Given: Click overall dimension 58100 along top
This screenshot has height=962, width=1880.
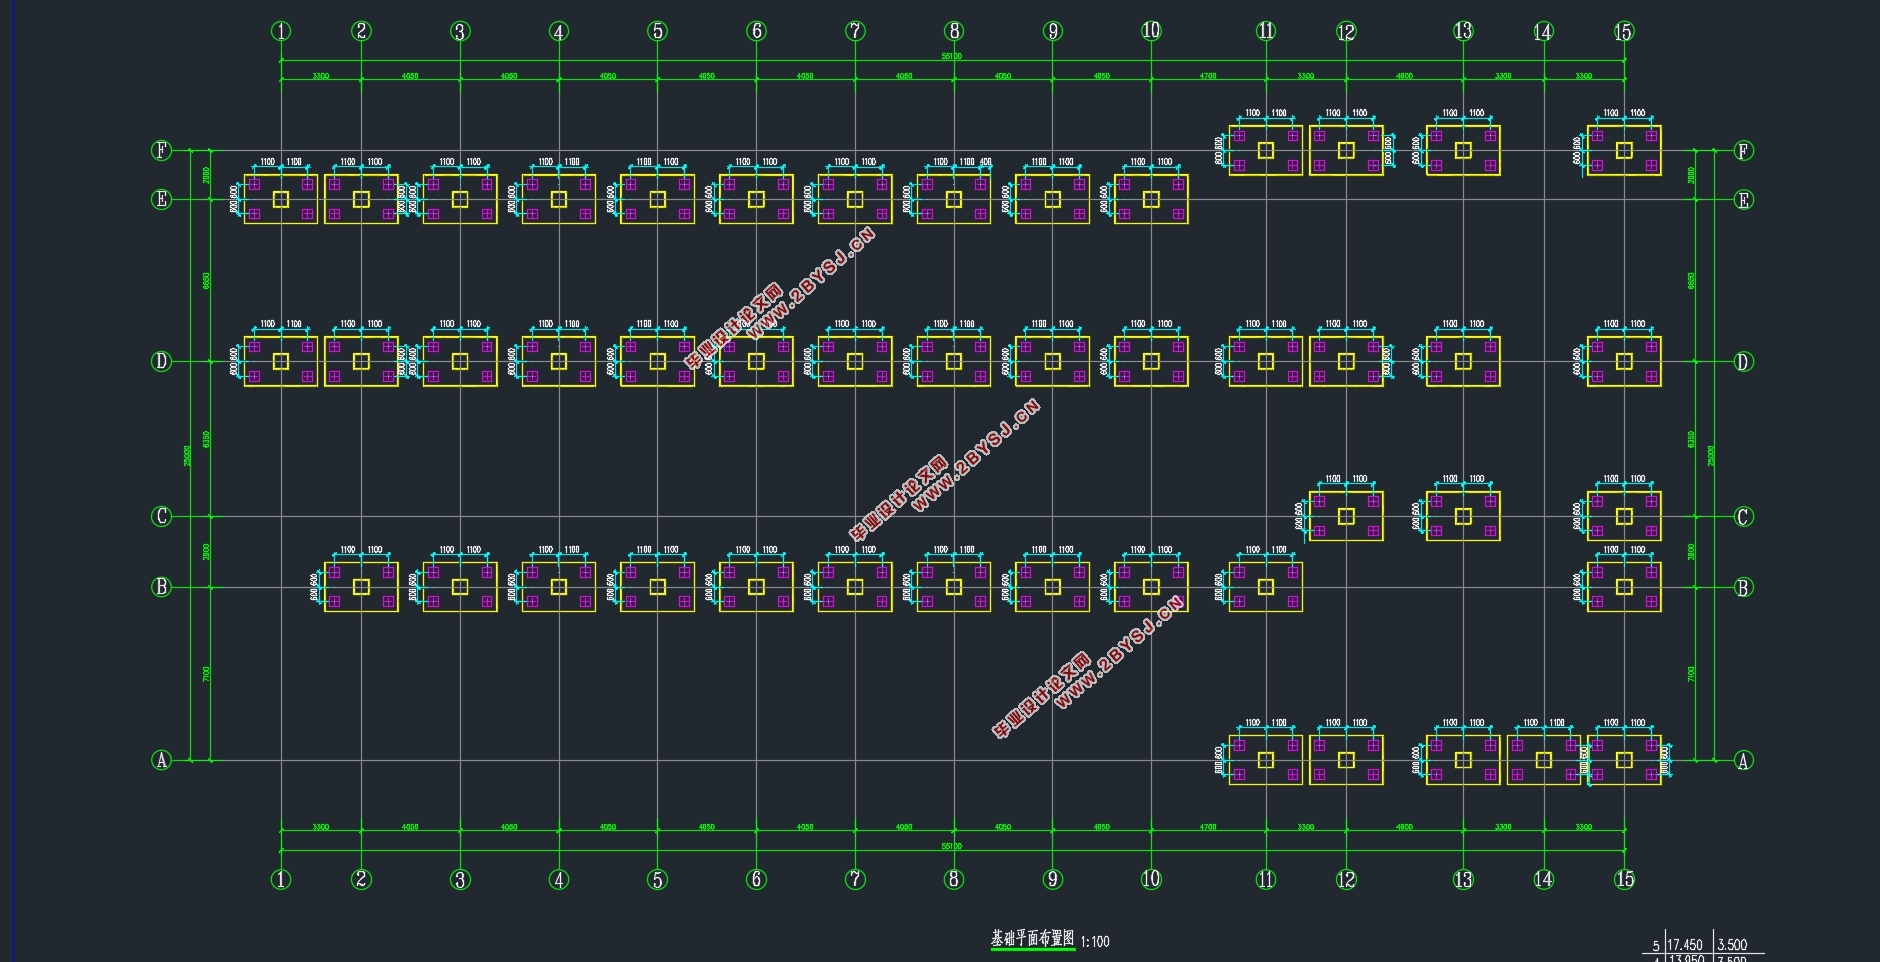Looking at the screenshot, I should (951, 56).
